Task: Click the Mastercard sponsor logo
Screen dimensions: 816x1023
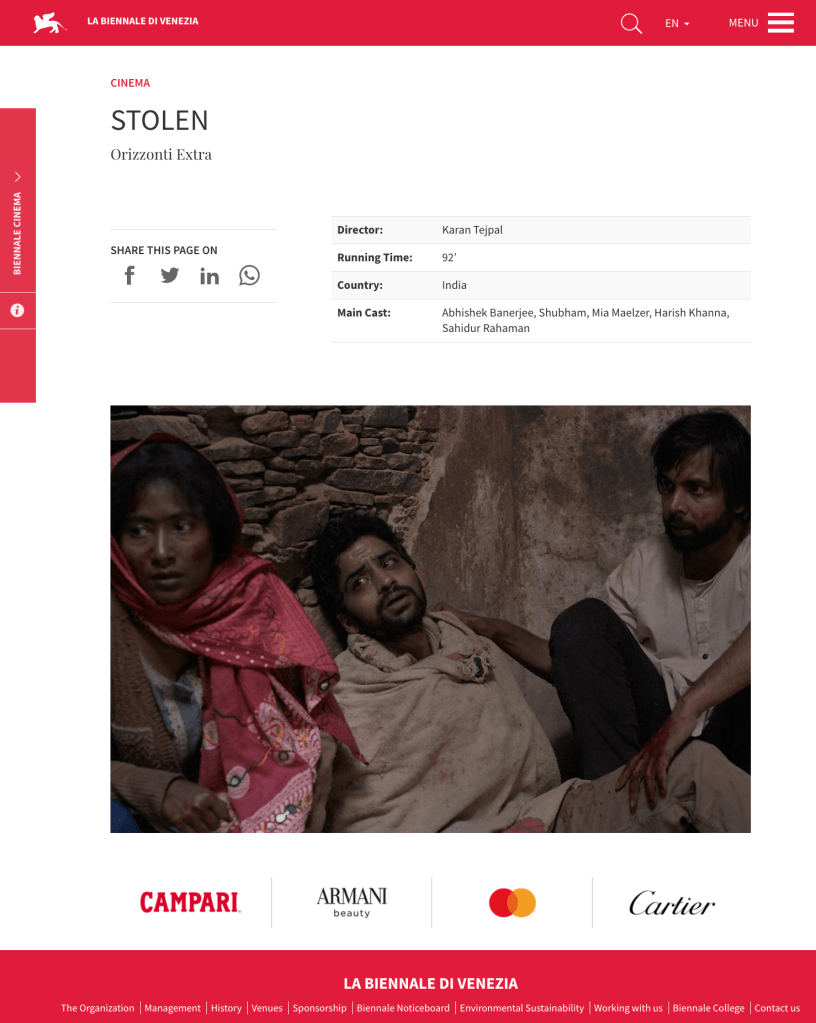Action: tap(512, 902)
